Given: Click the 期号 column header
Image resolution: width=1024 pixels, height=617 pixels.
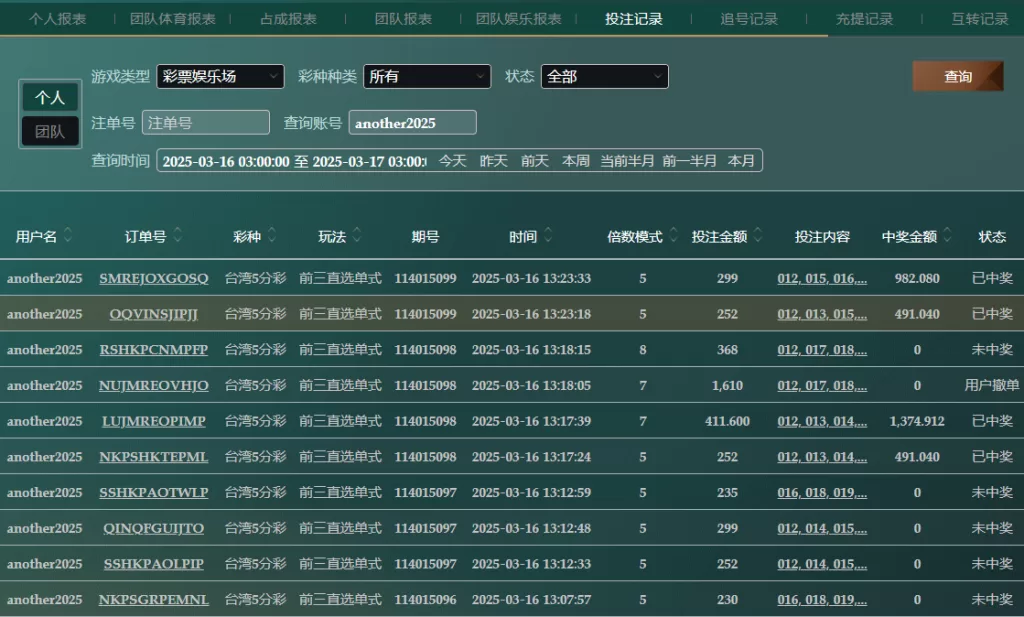Looking at the screenshot, I should tap(425, 236).
